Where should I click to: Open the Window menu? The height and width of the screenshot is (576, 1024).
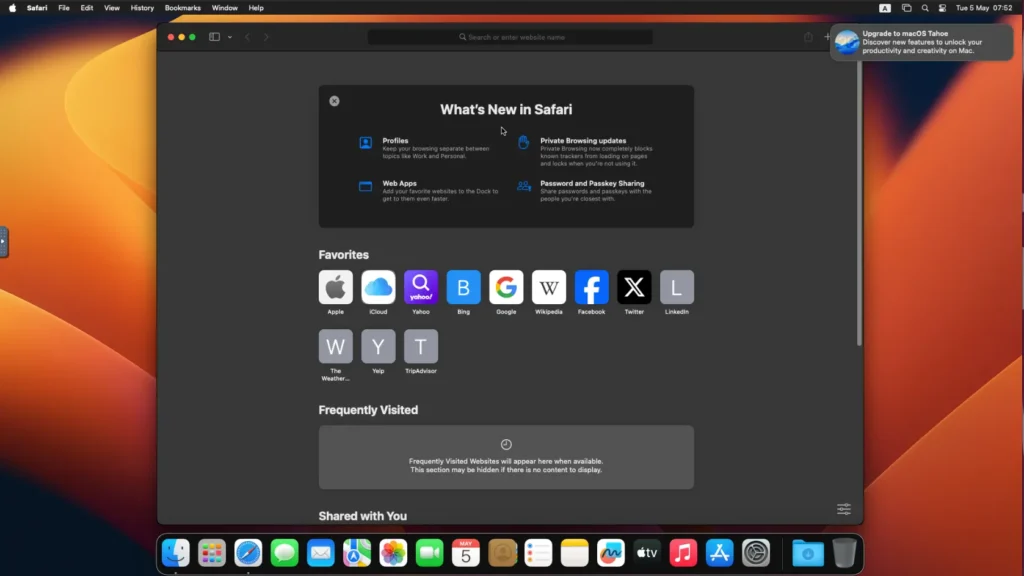224,8
